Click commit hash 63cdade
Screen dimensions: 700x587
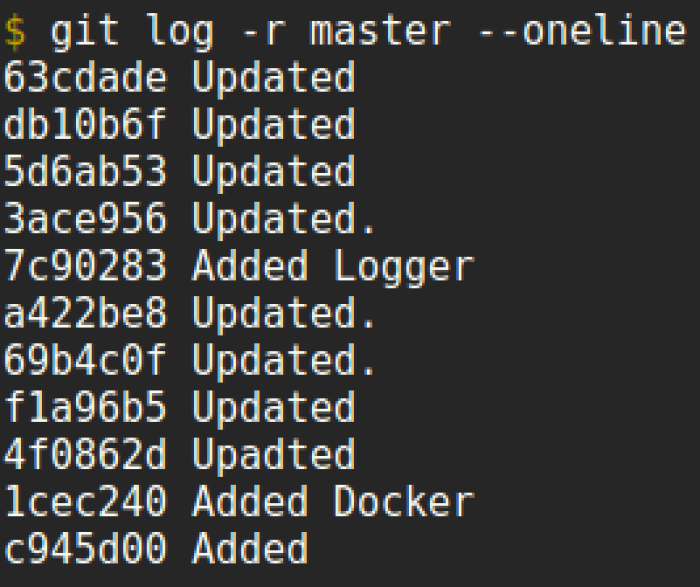coord(85,77)
